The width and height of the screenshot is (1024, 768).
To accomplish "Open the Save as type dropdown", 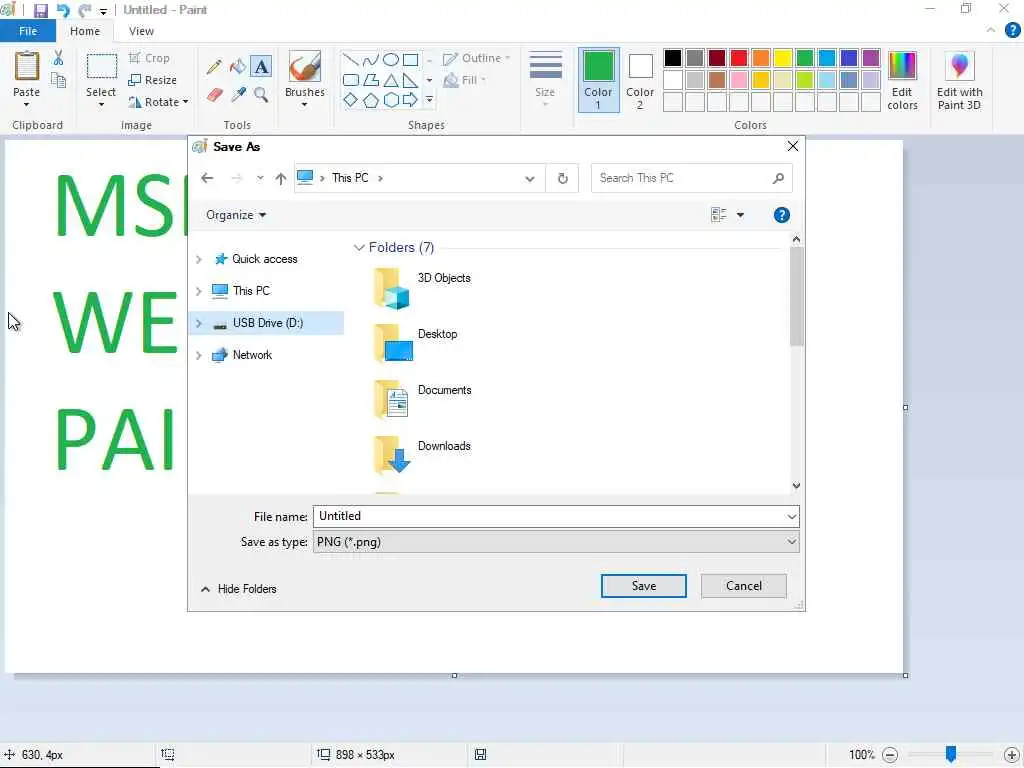I will (792, 541).
